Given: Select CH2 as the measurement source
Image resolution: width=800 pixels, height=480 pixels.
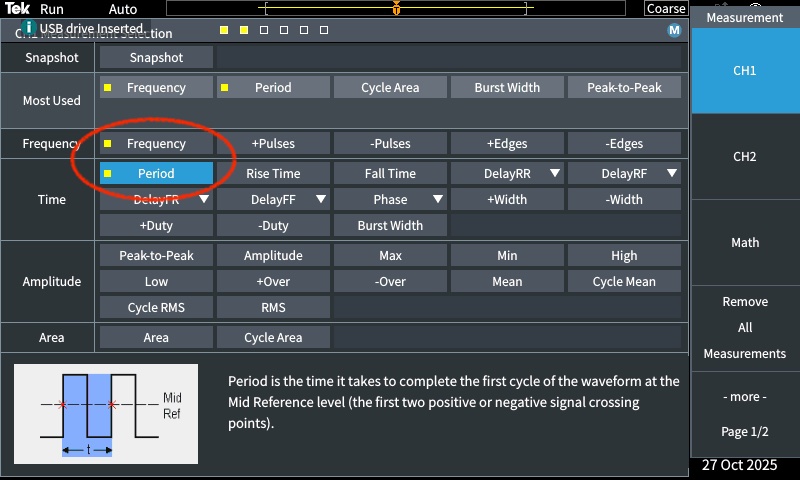Looking at the screenshot, I should [x=744, y=157].
